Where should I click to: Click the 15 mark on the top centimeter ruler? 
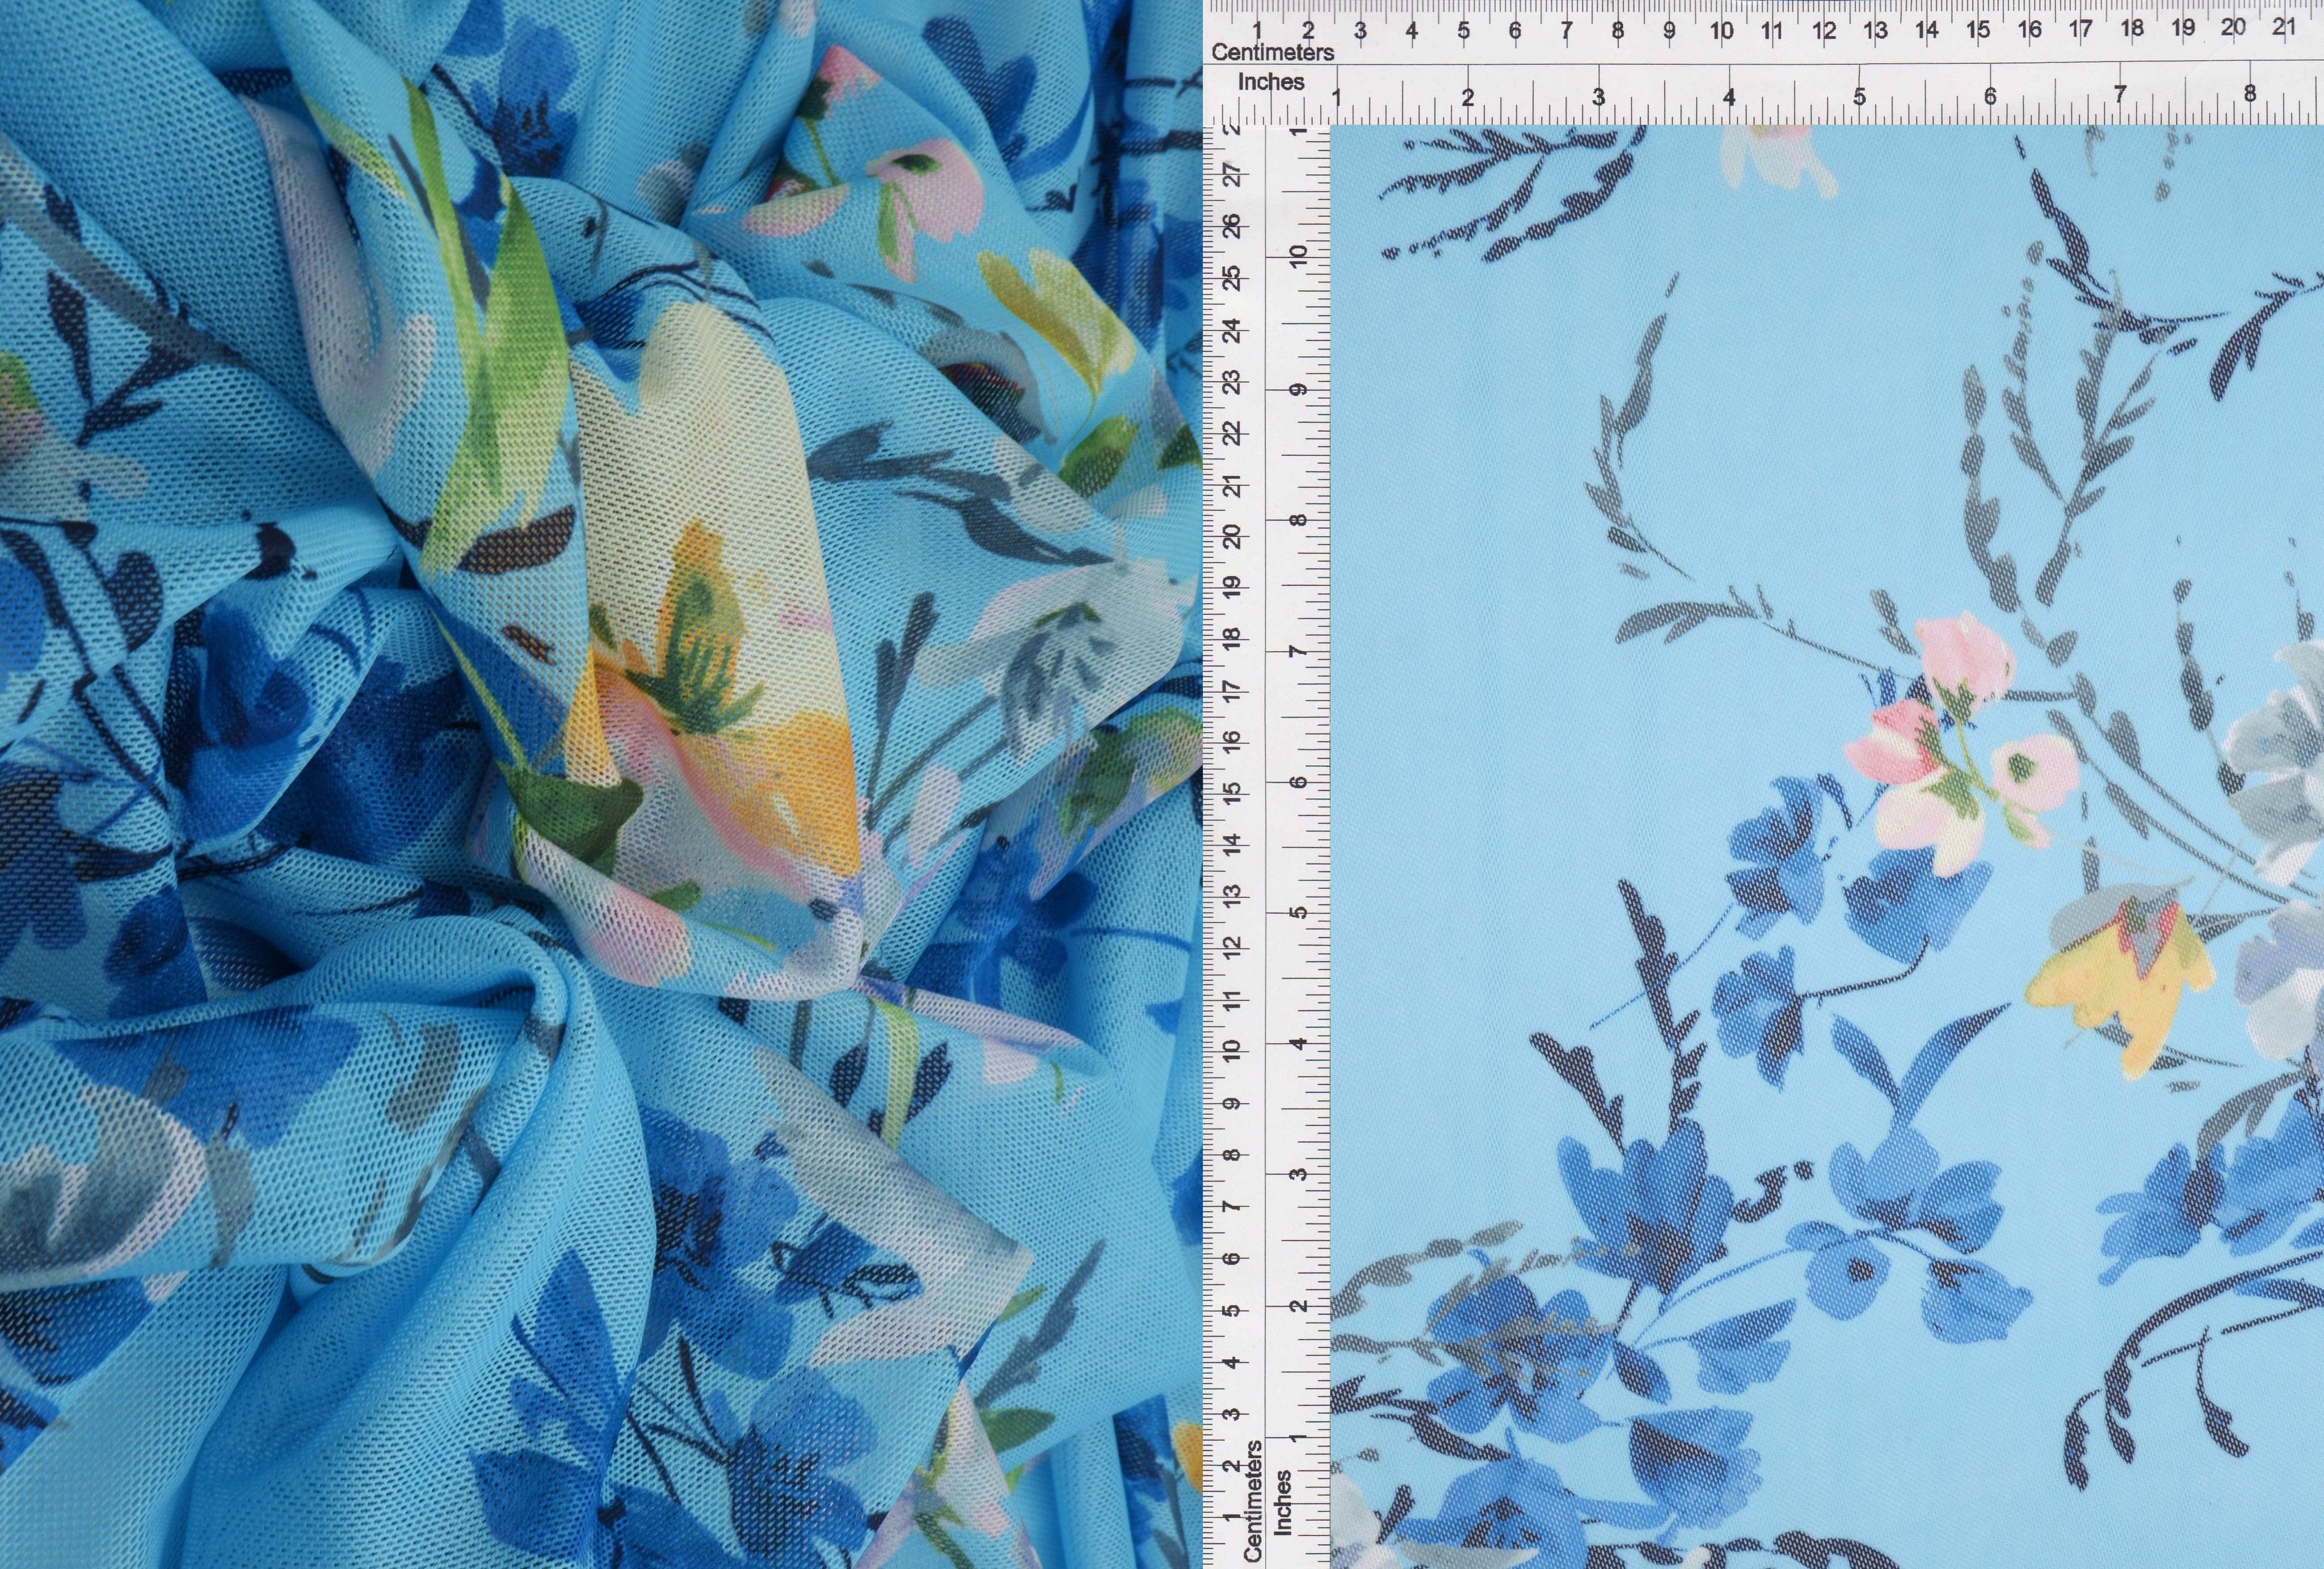(1978, 30)
